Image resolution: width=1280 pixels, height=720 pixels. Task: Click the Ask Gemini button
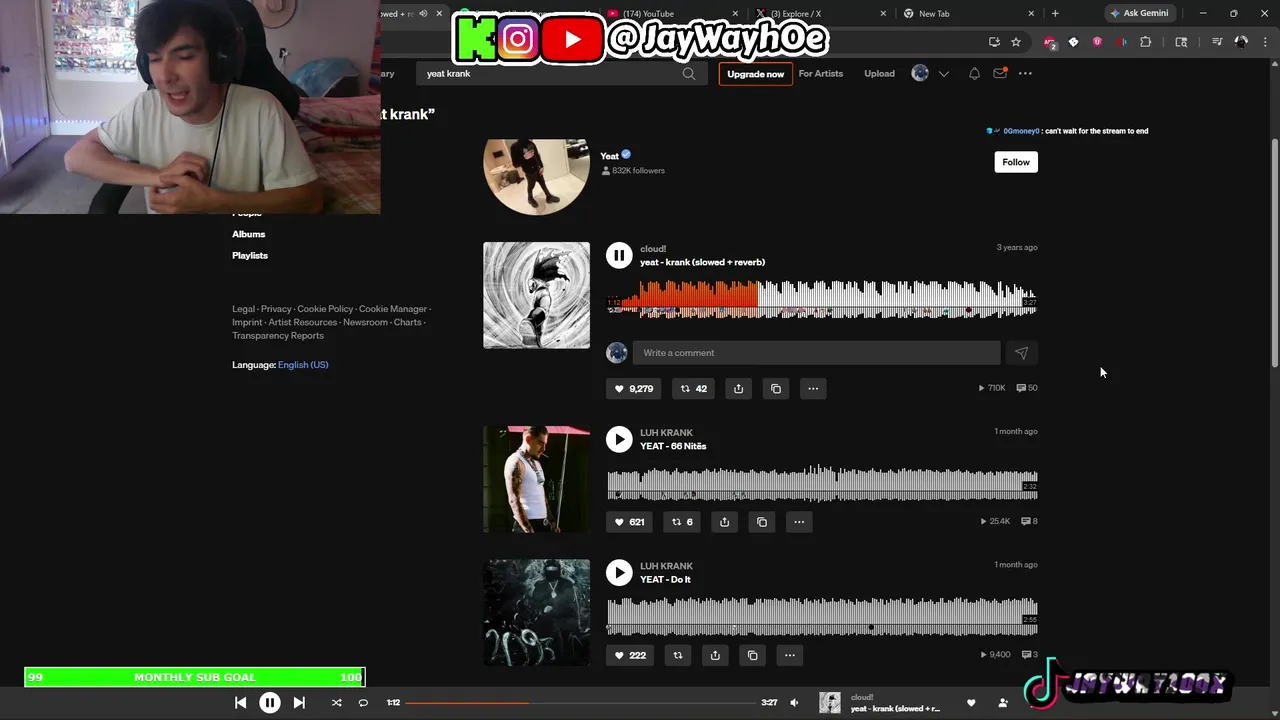coord(1139,13)
